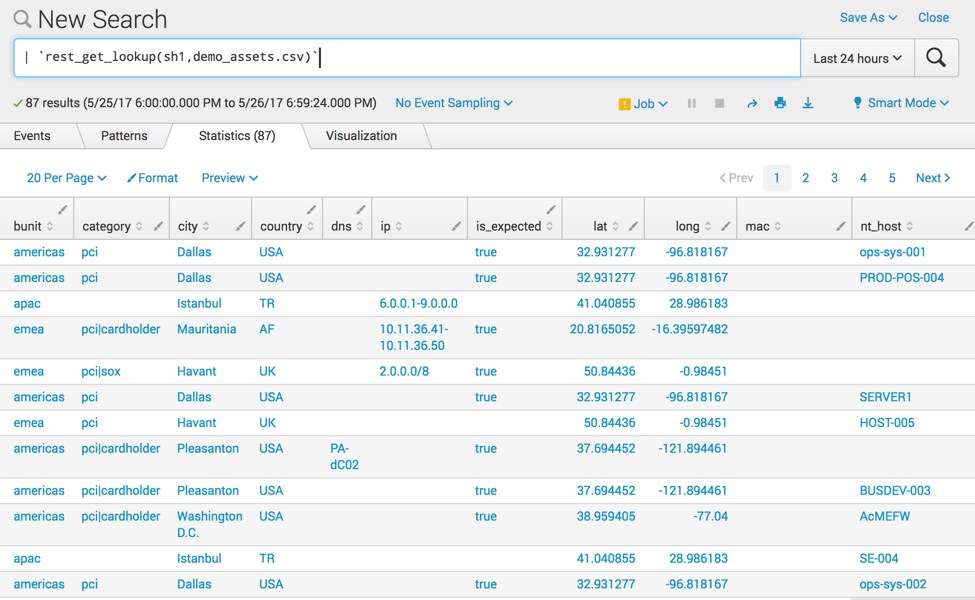Go to results page 5
Viewport: 975px width, 600px height.
click(x=892, y=178)
